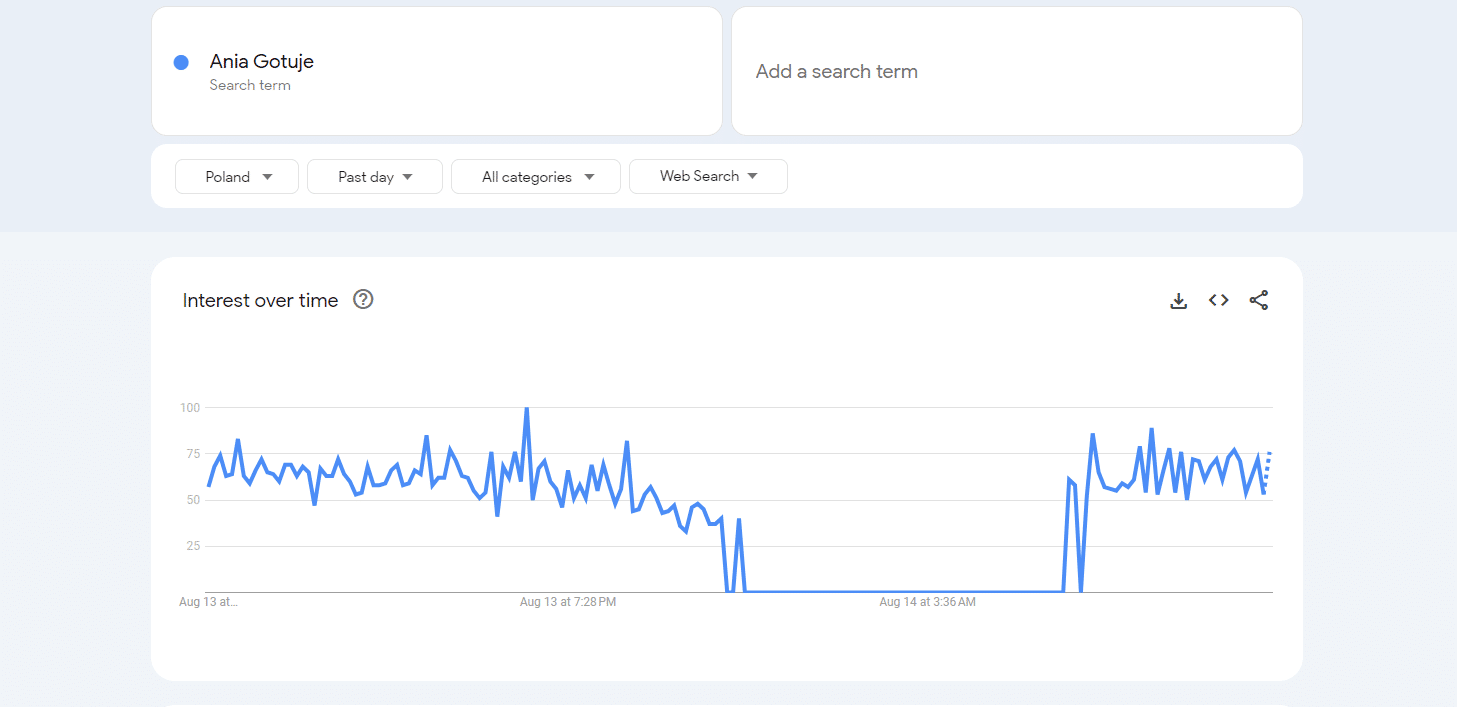Click the 25 y-axis value
This screenshot has width=1457, height=707.
click(x=193, y=546)
